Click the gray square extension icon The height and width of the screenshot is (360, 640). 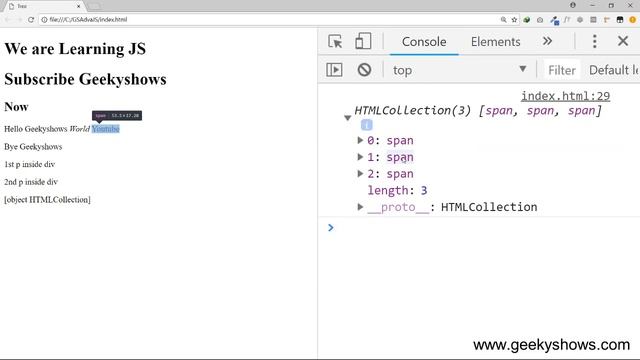[x=593, y=20]
